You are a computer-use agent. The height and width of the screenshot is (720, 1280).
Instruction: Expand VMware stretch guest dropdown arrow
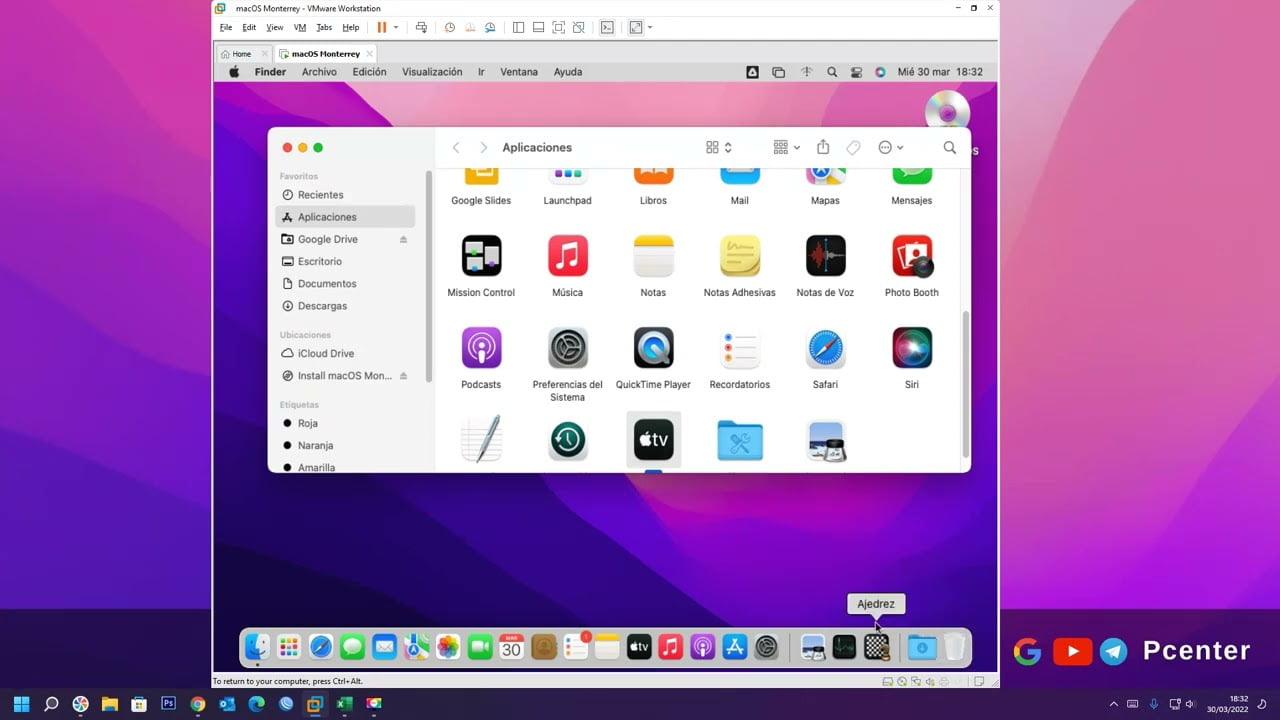tap(650, 28)
